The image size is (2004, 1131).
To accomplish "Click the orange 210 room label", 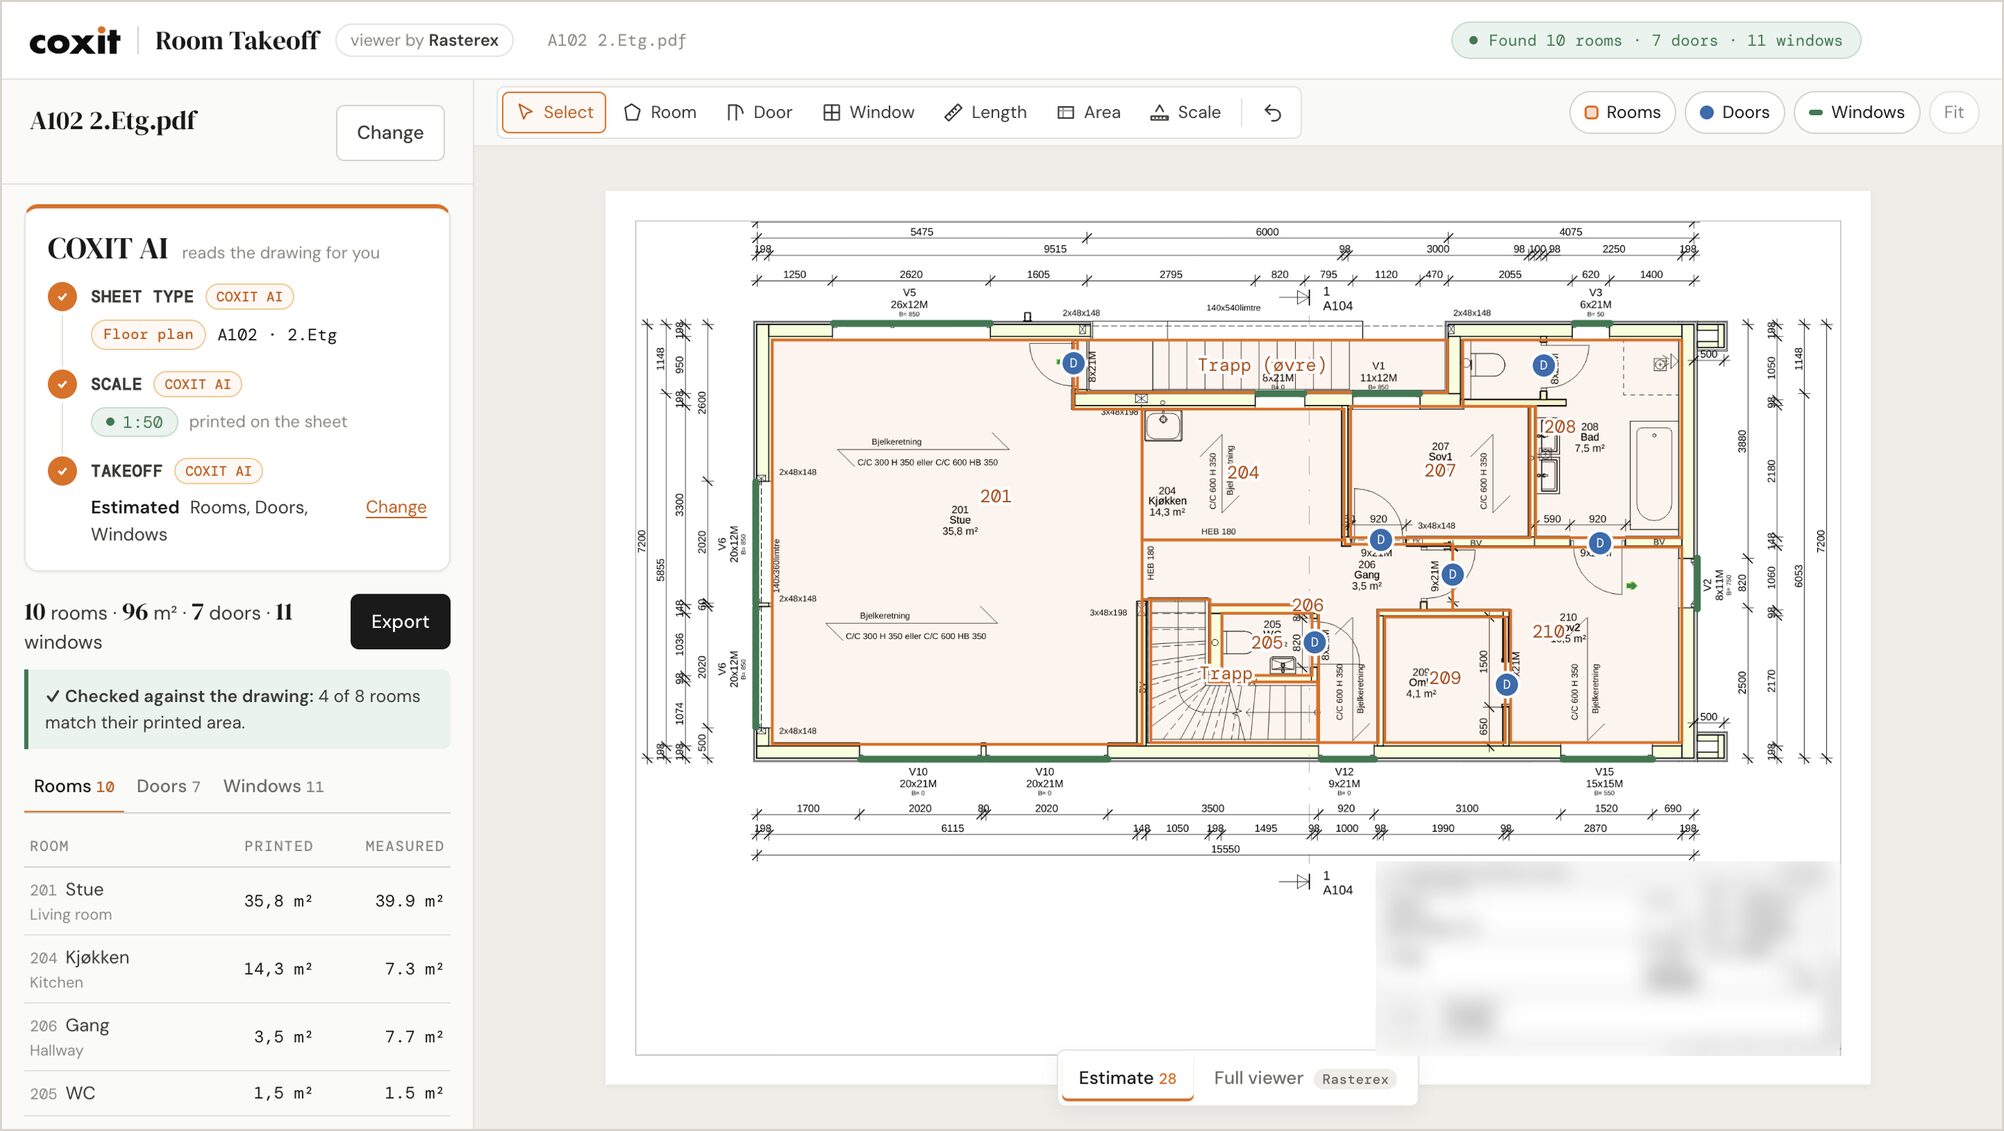I will pos(1548,631).
